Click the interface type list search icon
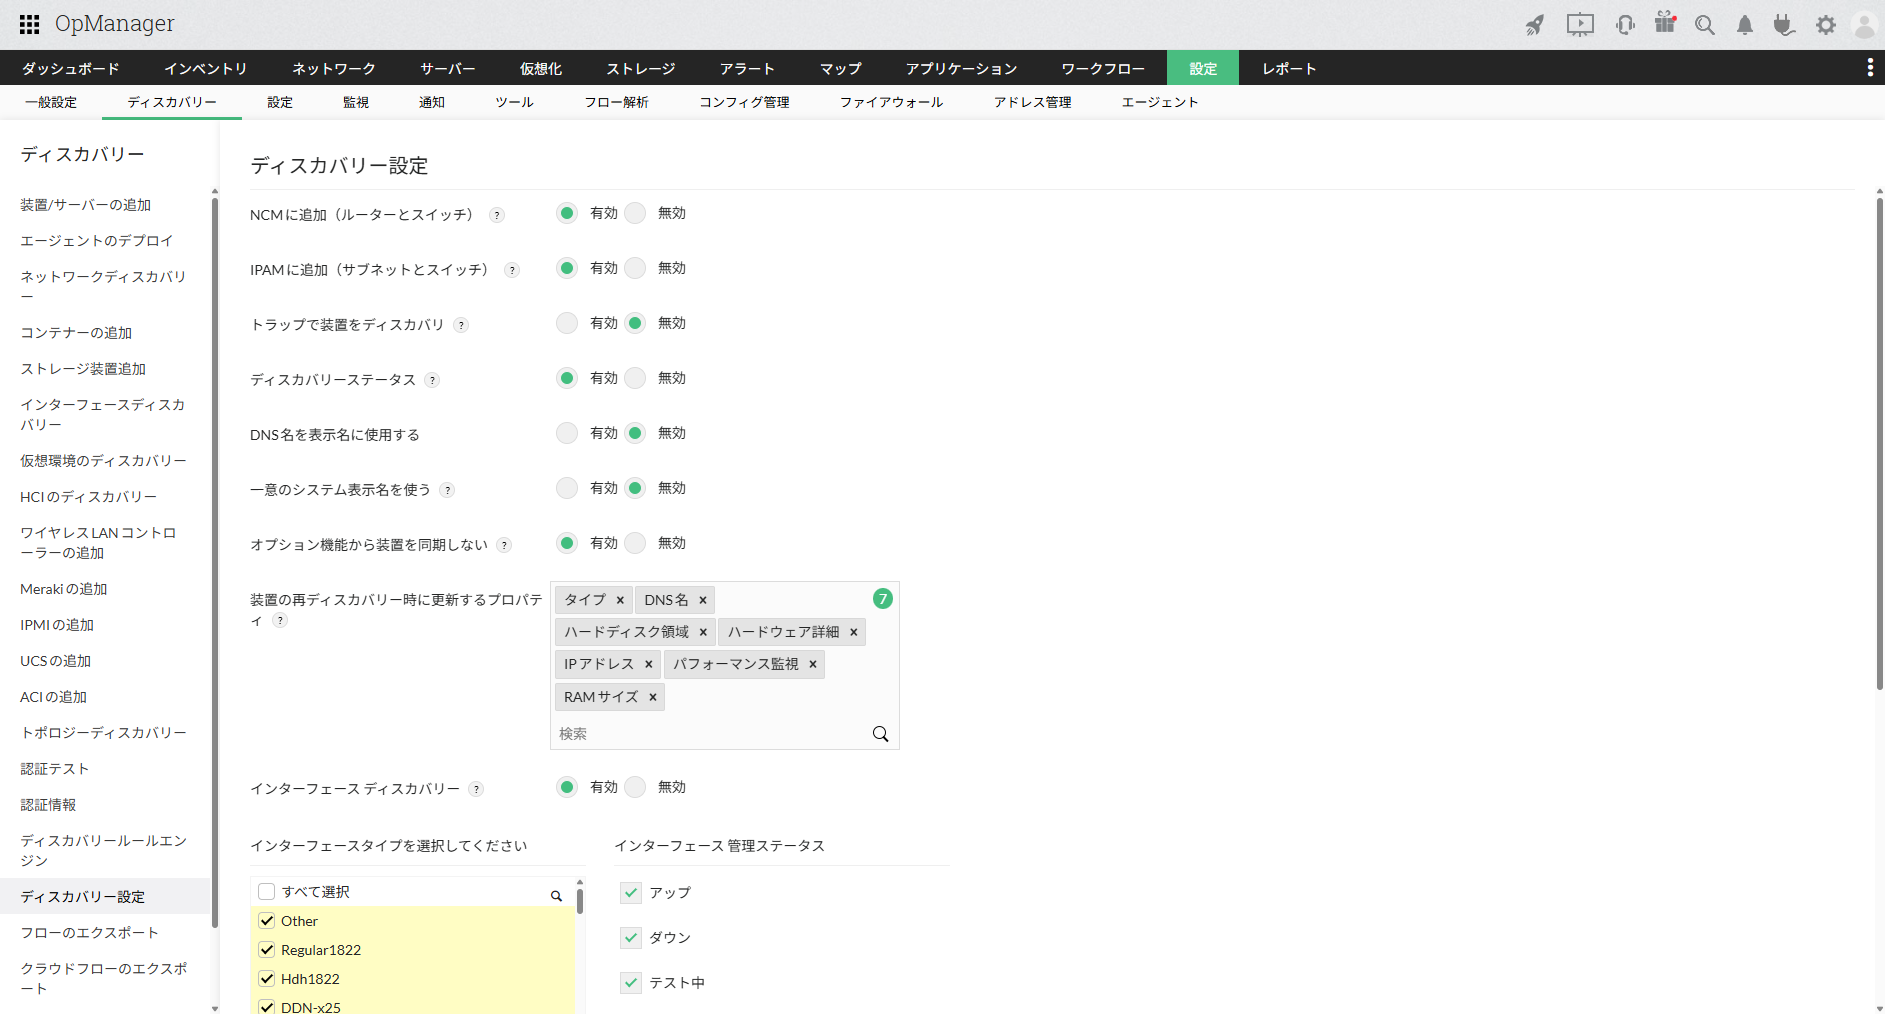Image resolution: width=1885 pixels, height=1014 pixels. (x=556, y=896)
